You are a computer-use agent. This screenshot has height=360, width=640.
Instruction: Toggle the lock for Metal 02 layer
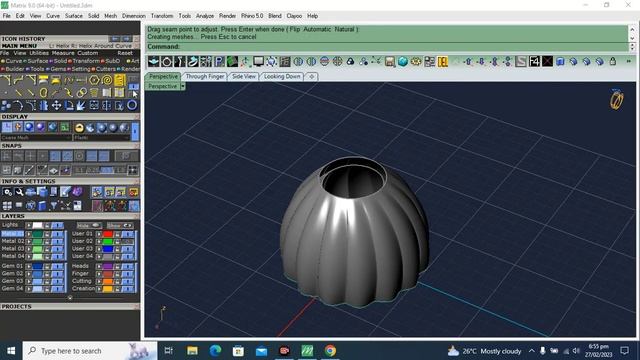click(47, 242)
